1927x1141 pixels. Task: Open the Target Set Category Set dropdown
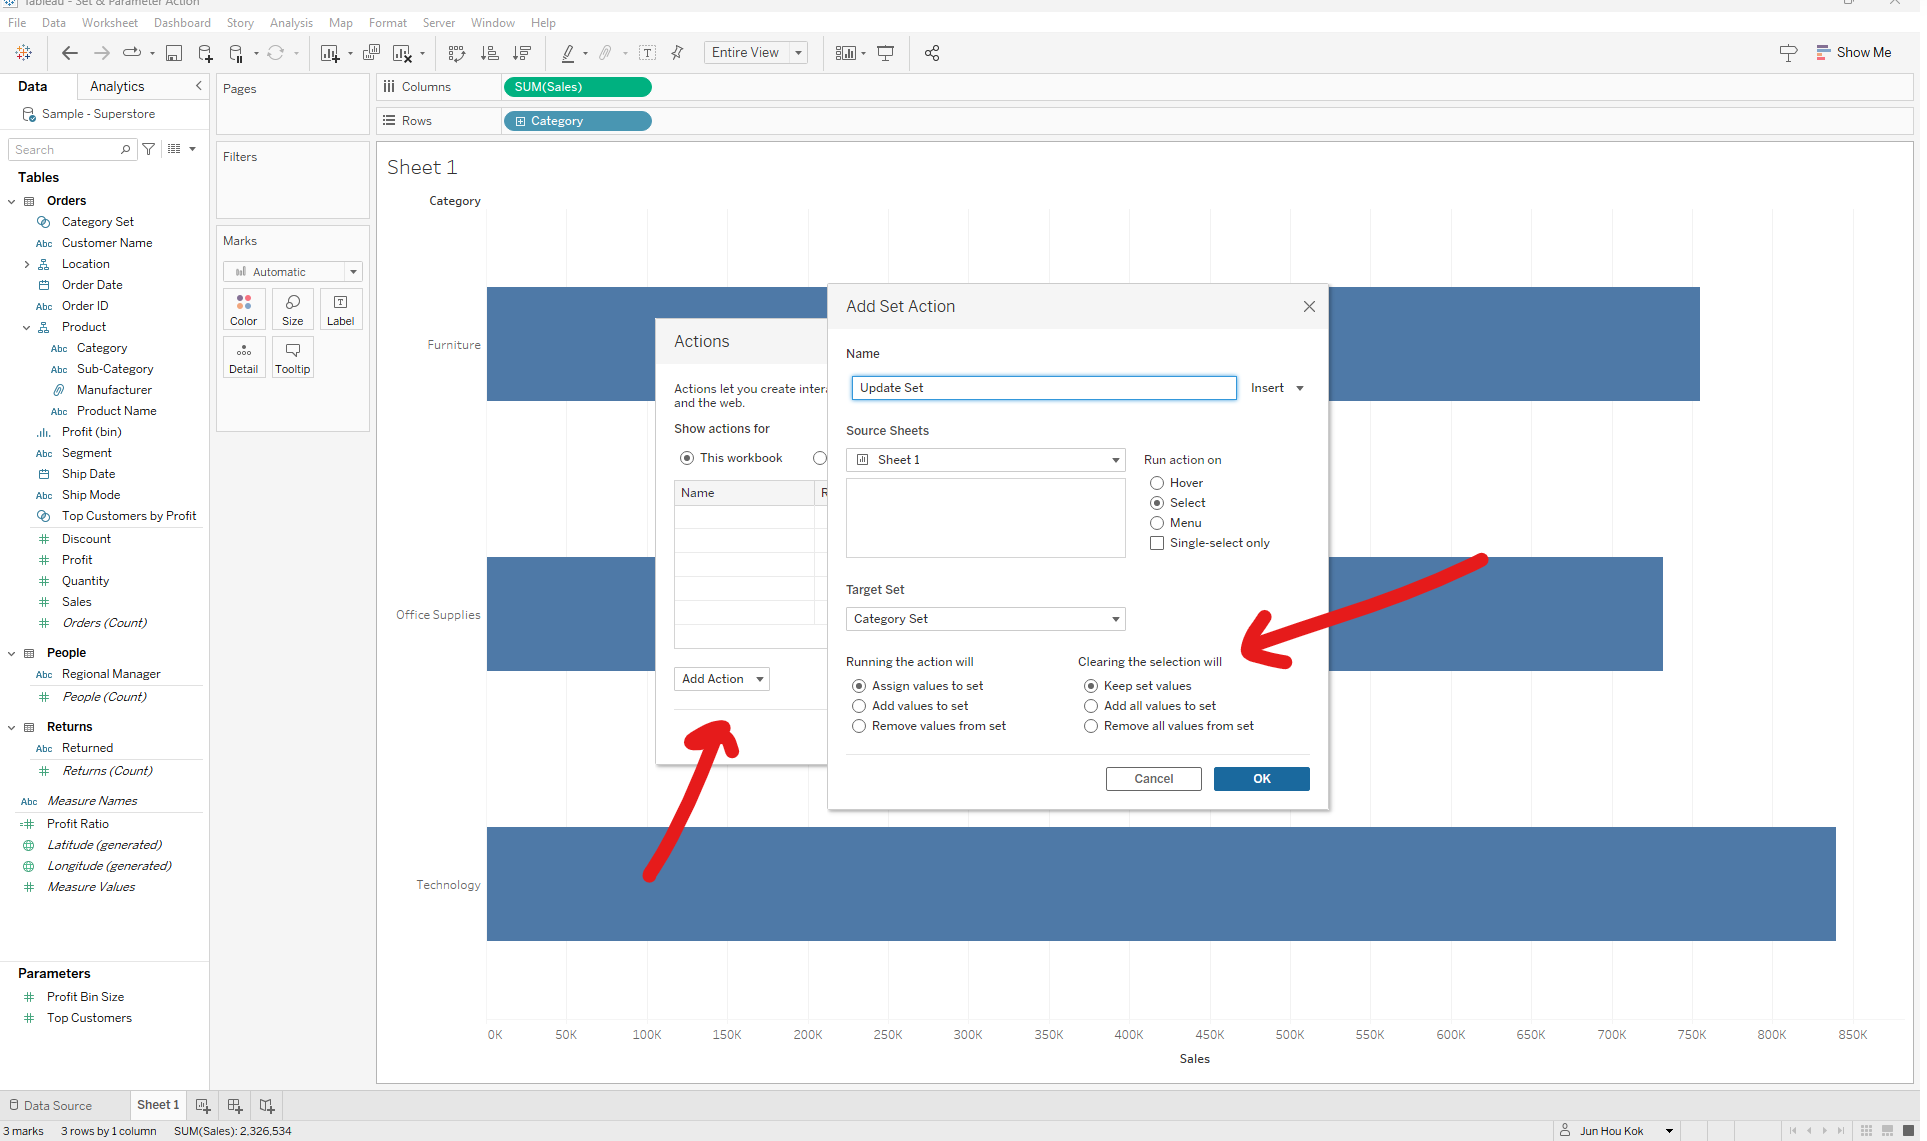tap(985, 619)
